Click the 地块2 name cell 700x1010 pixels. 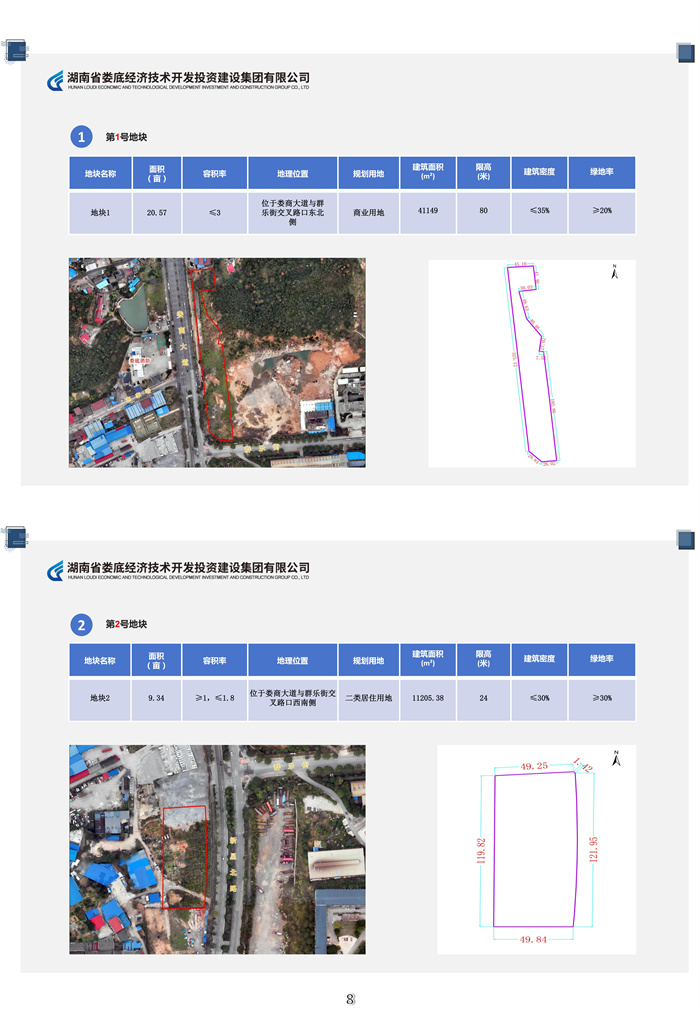(100, 699)
